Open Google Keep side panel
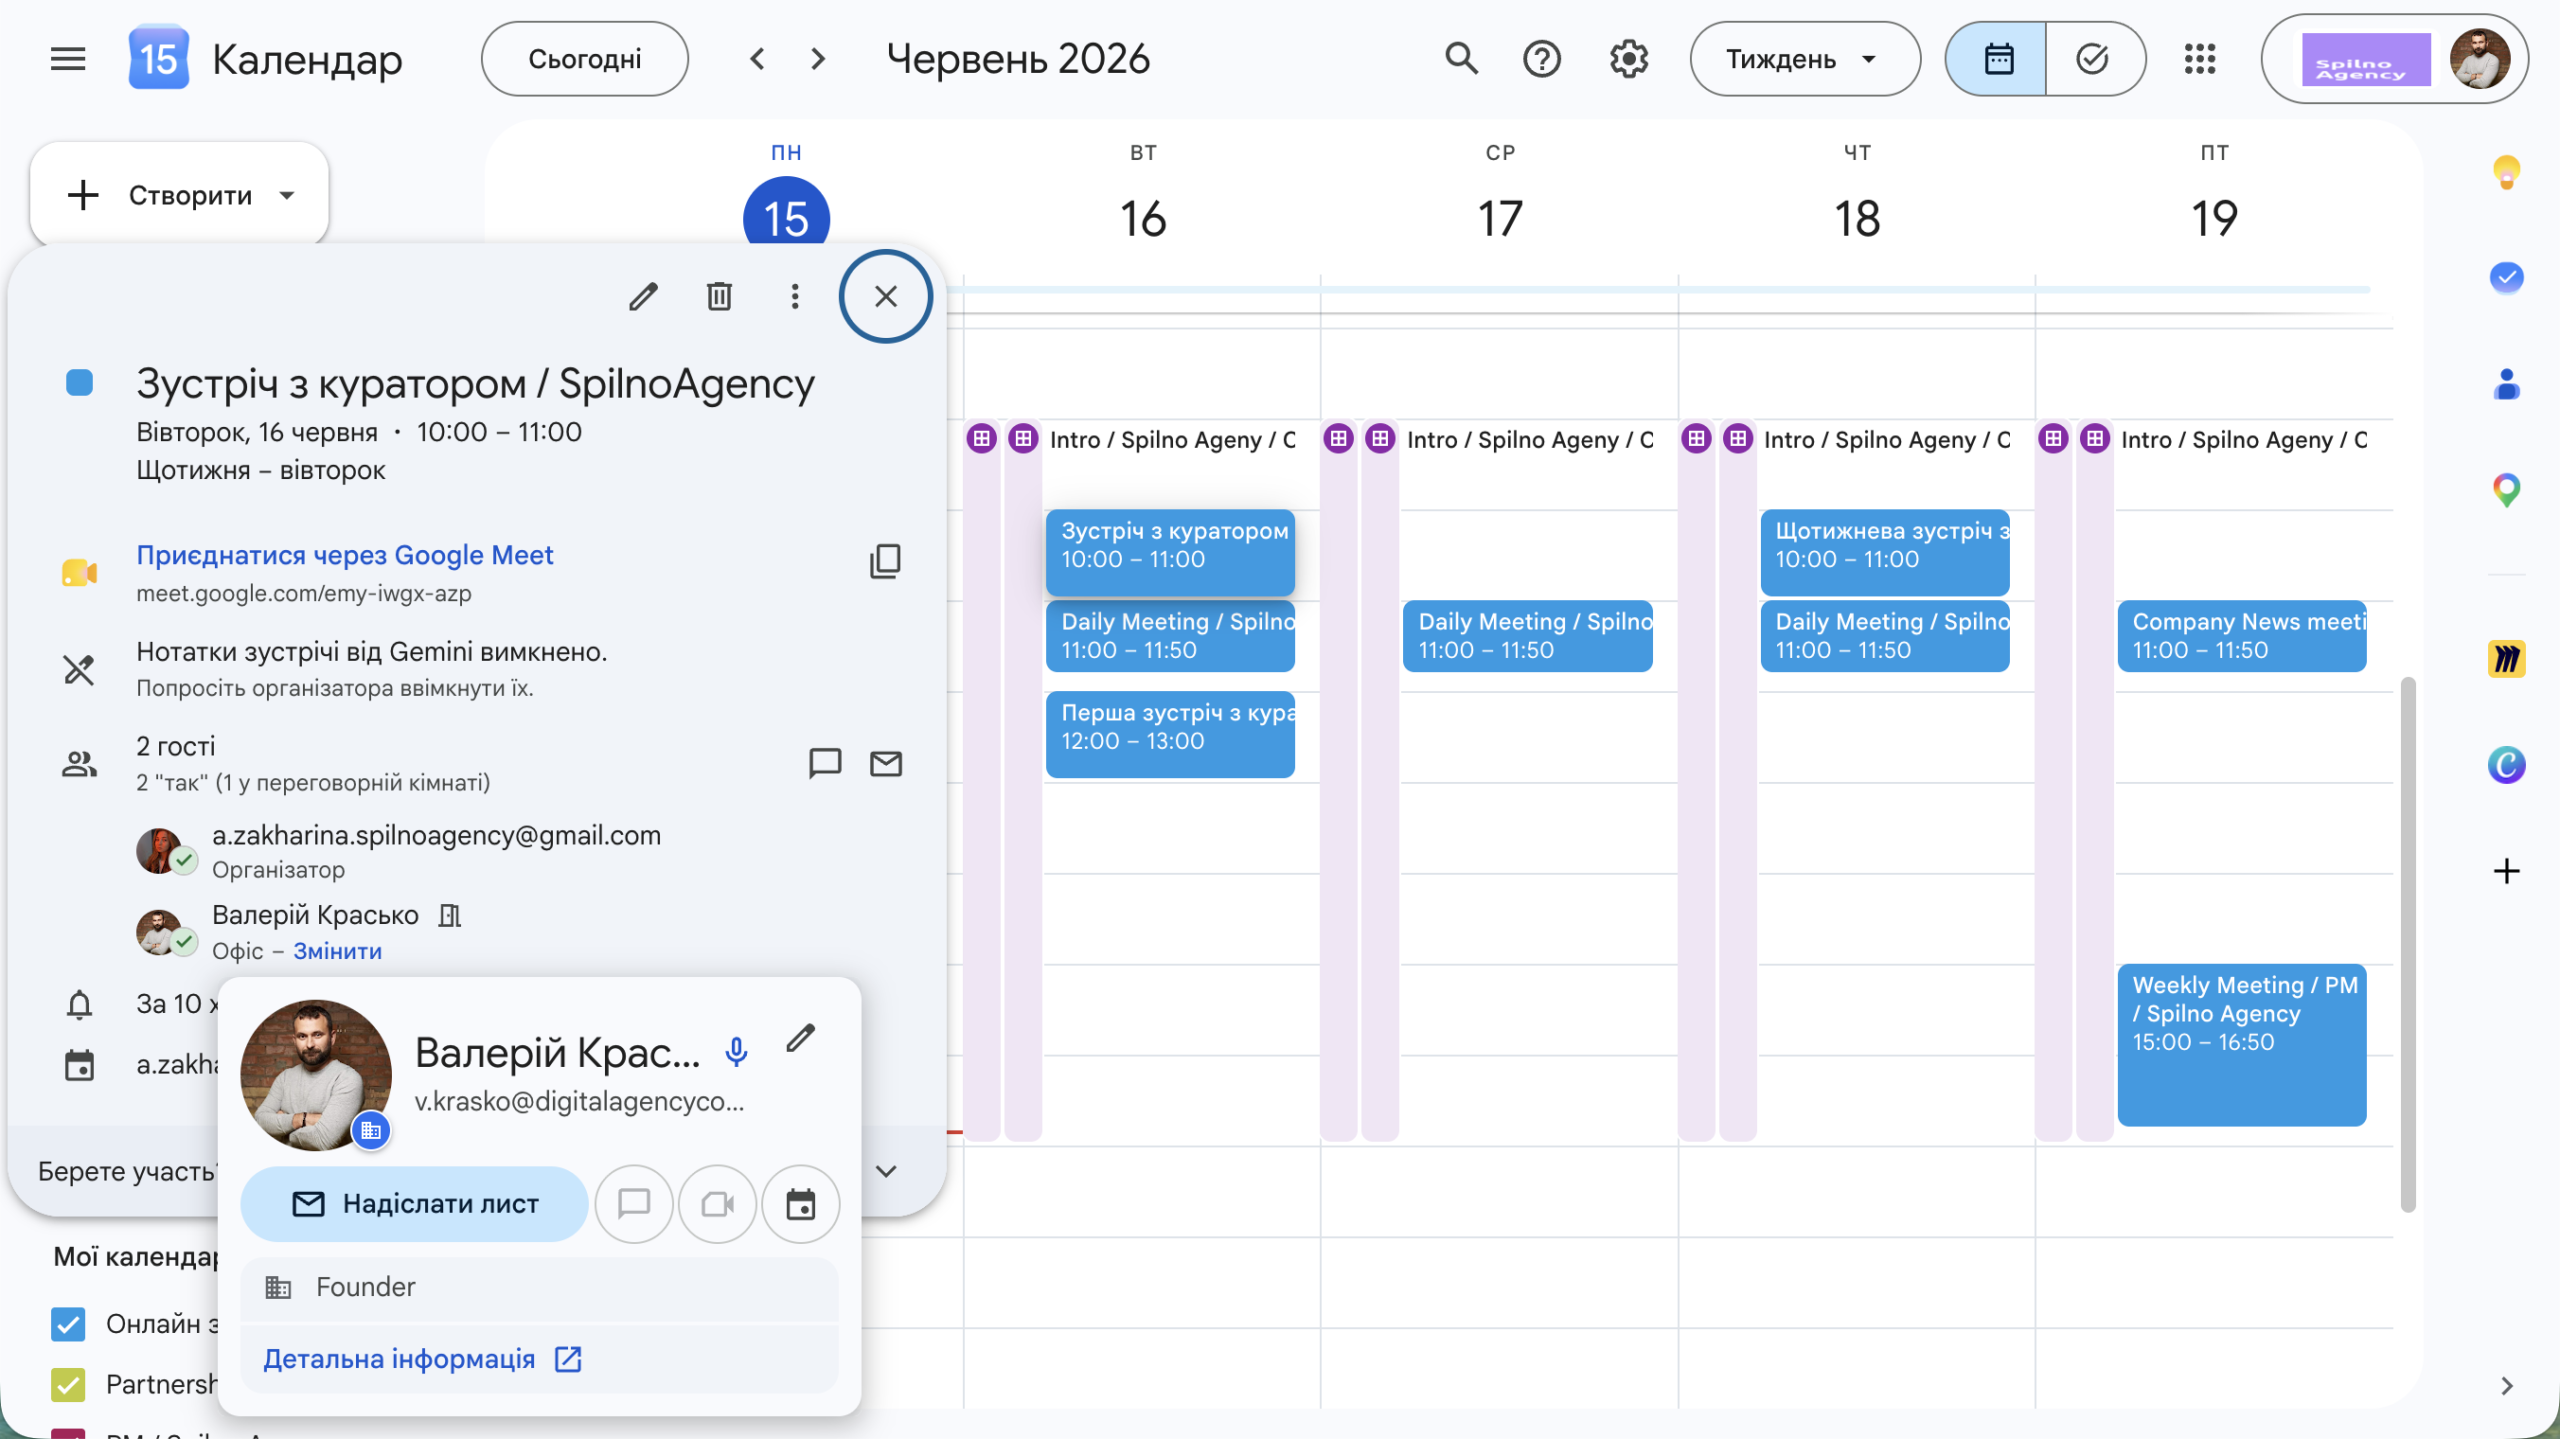Viewport: 2560px width, 1439px height. pos(2506,172)
